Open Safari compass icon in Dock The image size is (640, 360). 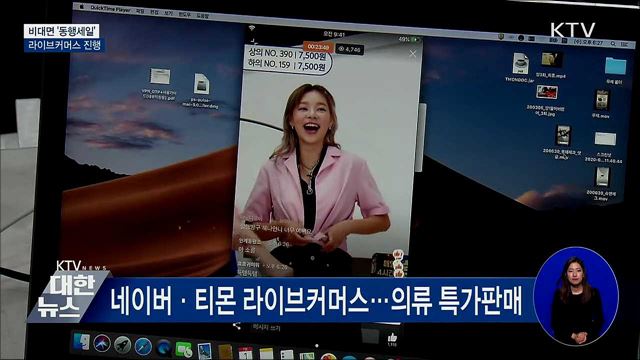(x=143, y=347)
